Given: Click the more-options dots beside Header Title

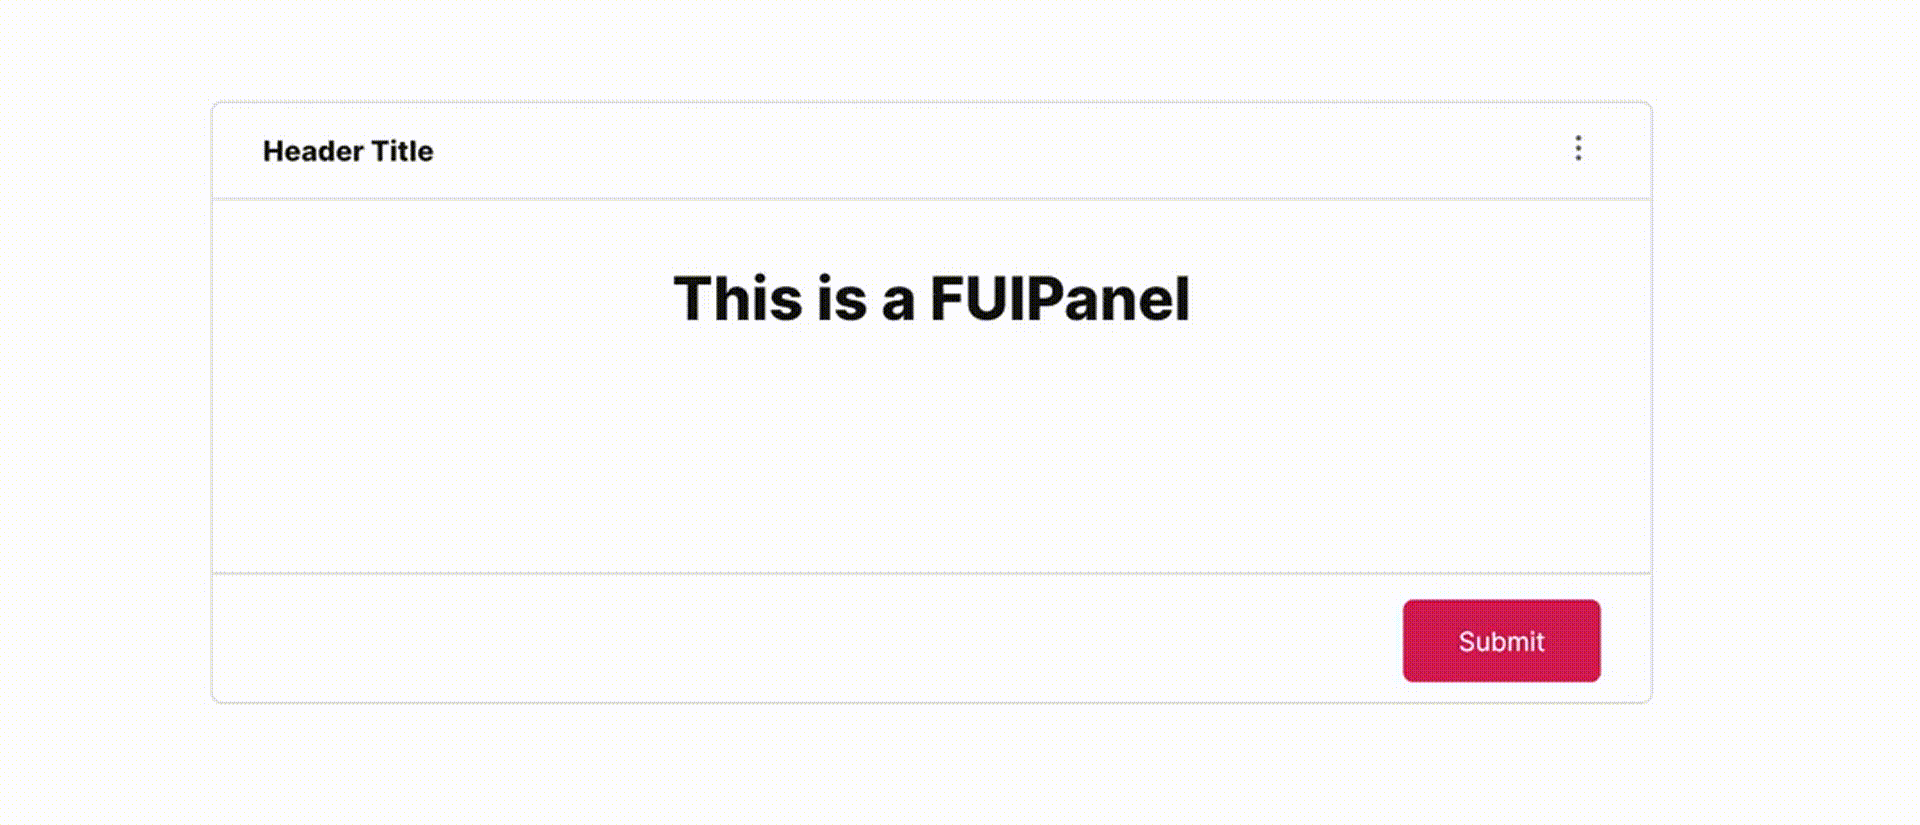Looking at the screenshot, I should (x=1578, y=150).
